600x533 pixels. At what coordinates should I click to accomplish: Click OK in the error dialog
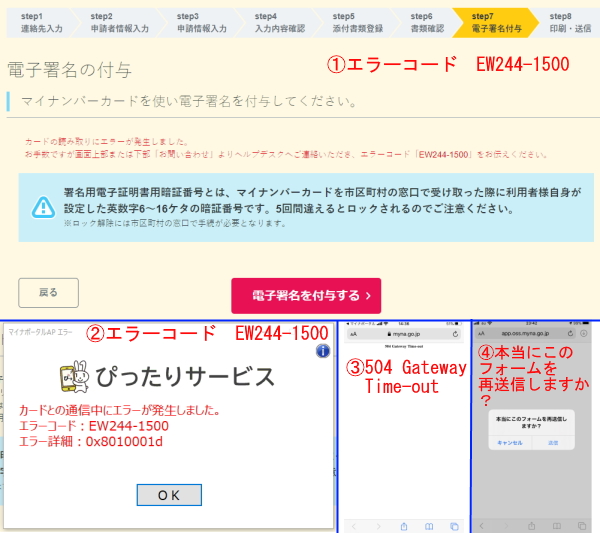169,495
